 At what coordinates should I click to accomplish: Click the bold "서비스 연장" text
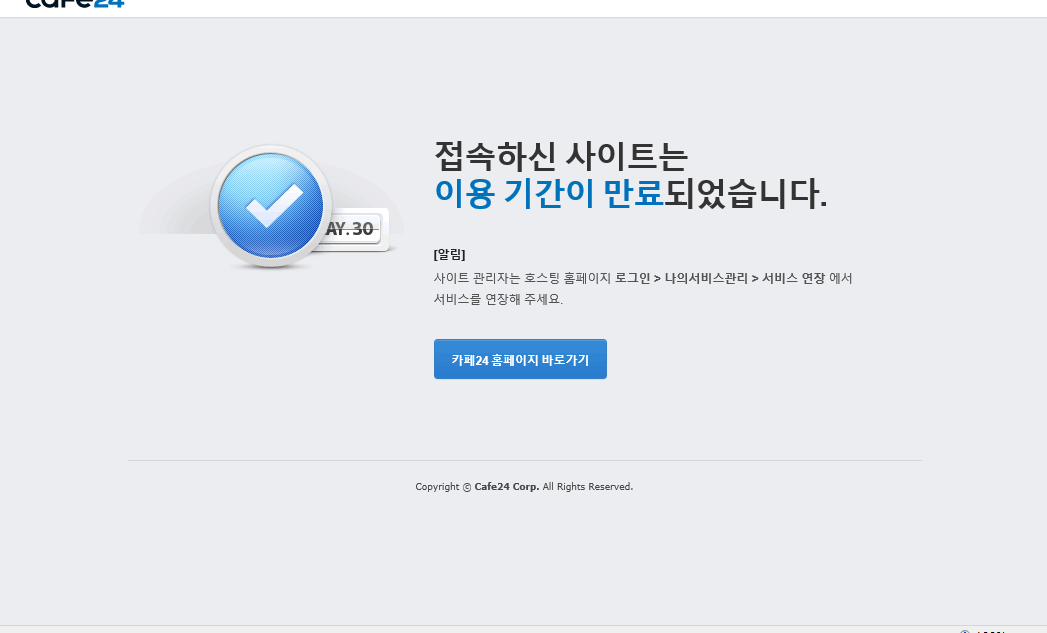coord(793,278)
